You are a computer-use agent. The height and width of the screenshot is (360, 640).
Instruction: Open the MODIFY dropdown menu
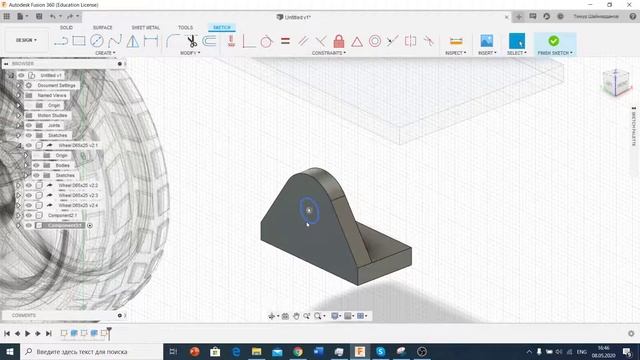click(190, 53)
